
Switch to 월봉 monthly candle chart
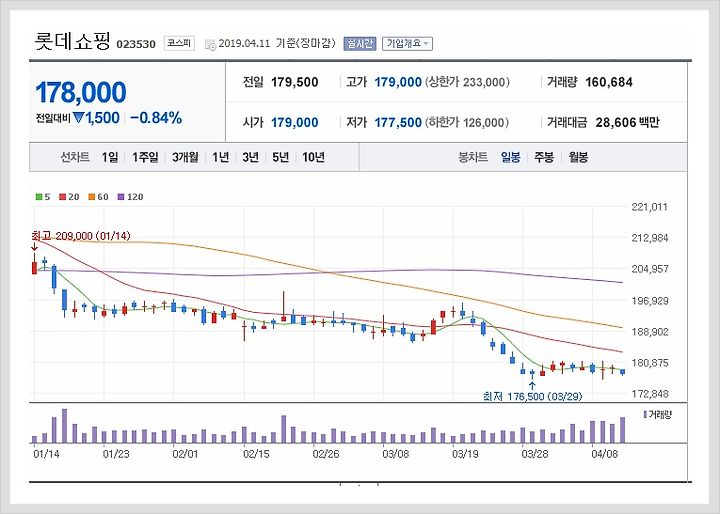click(578, 157)
